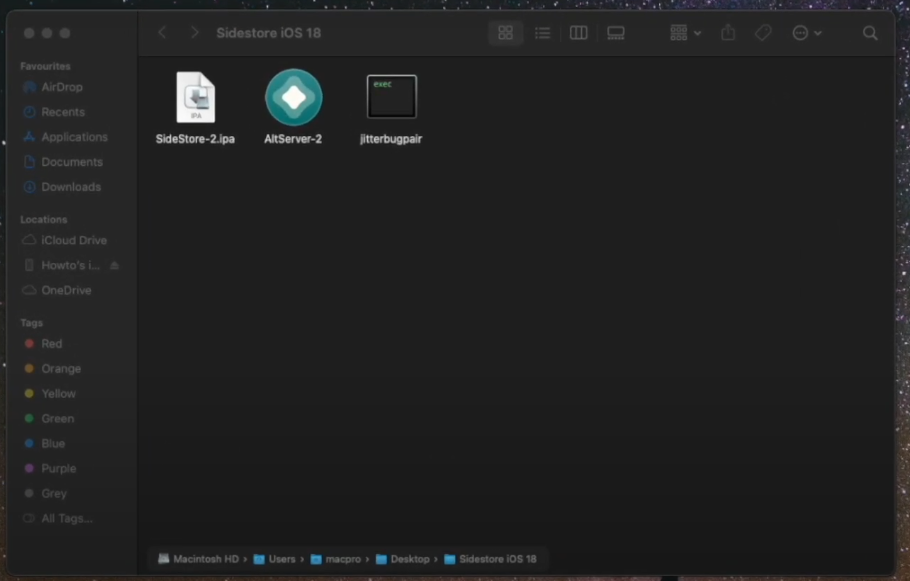The image size is (910, 581).
Task: Click the Sidestore iOS 18 window title
Action: [269, 33]
